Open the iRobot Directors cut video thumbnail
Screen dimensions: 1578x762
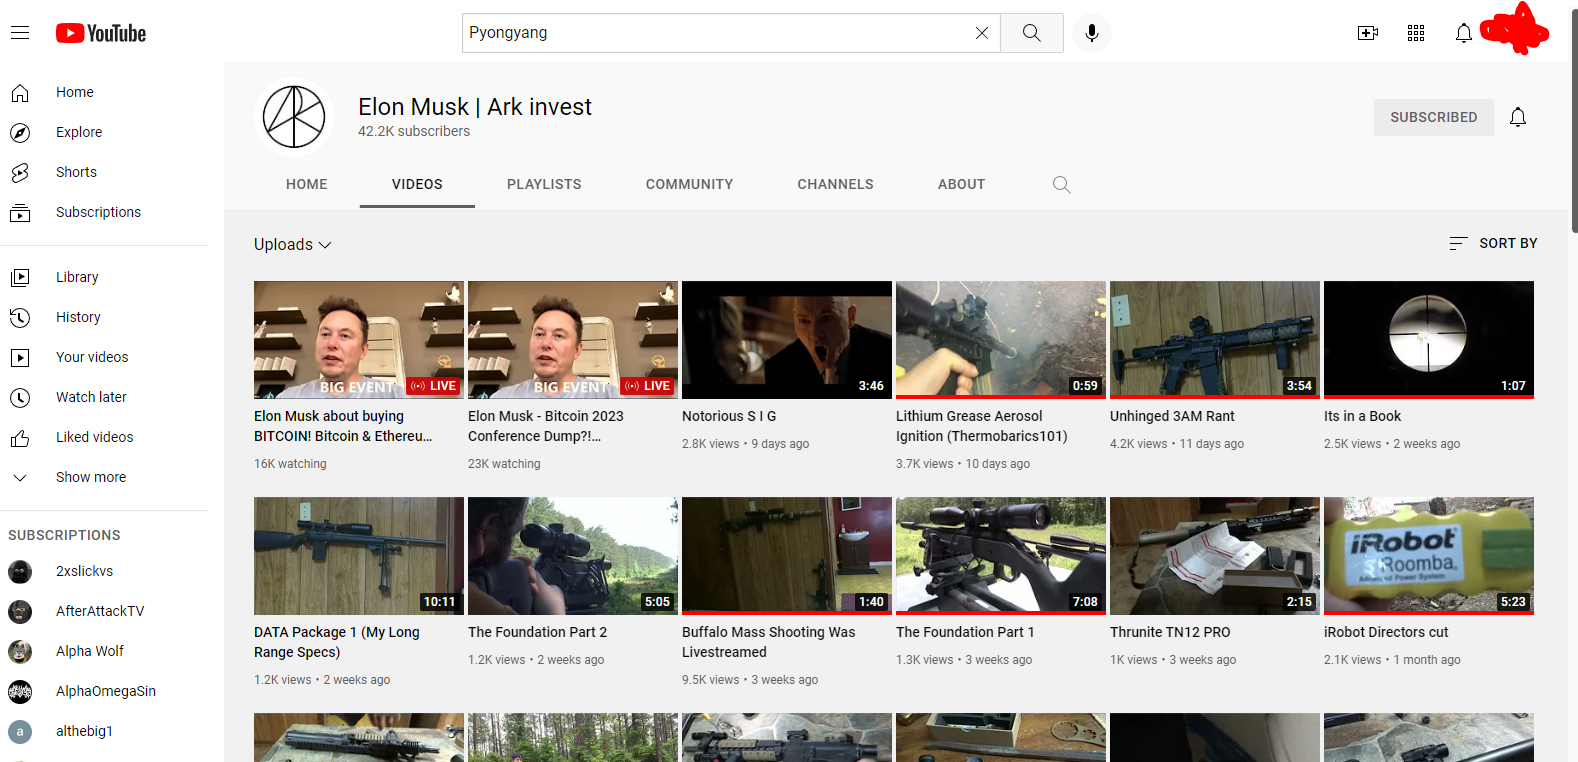[1429, 556]
